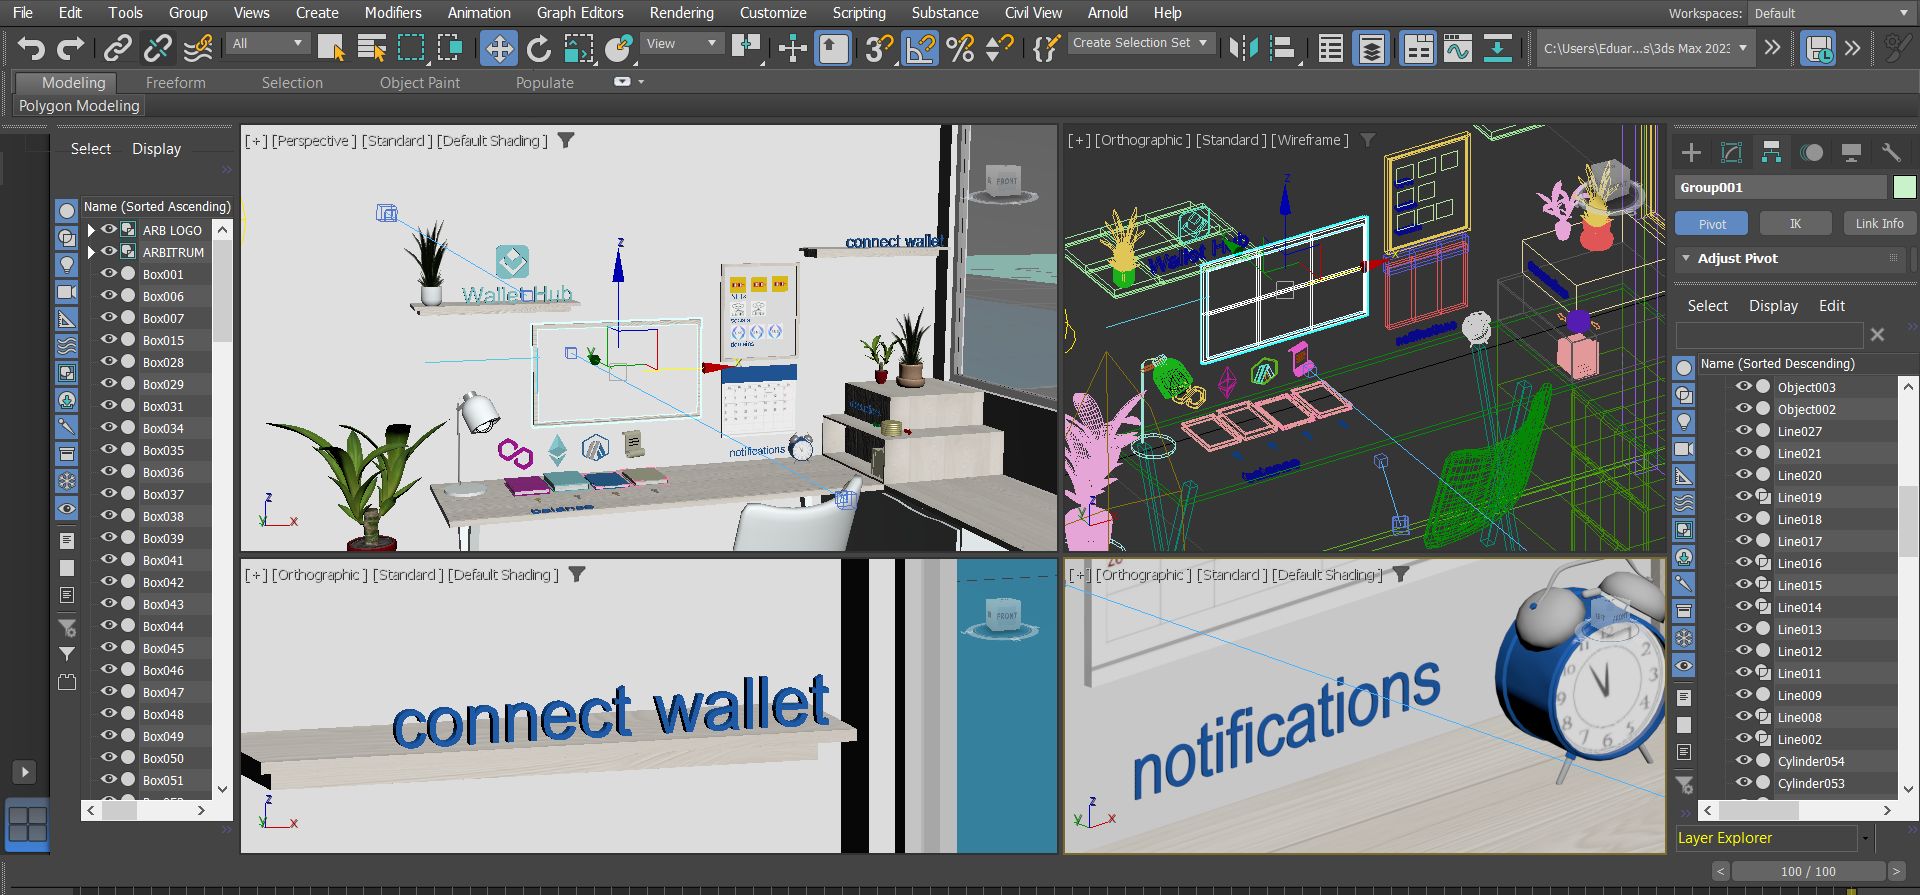This screenshot has width=1920, height=895.
Task: Expand the ARBITRUM tree item
Action: click(x=91, y=252)
